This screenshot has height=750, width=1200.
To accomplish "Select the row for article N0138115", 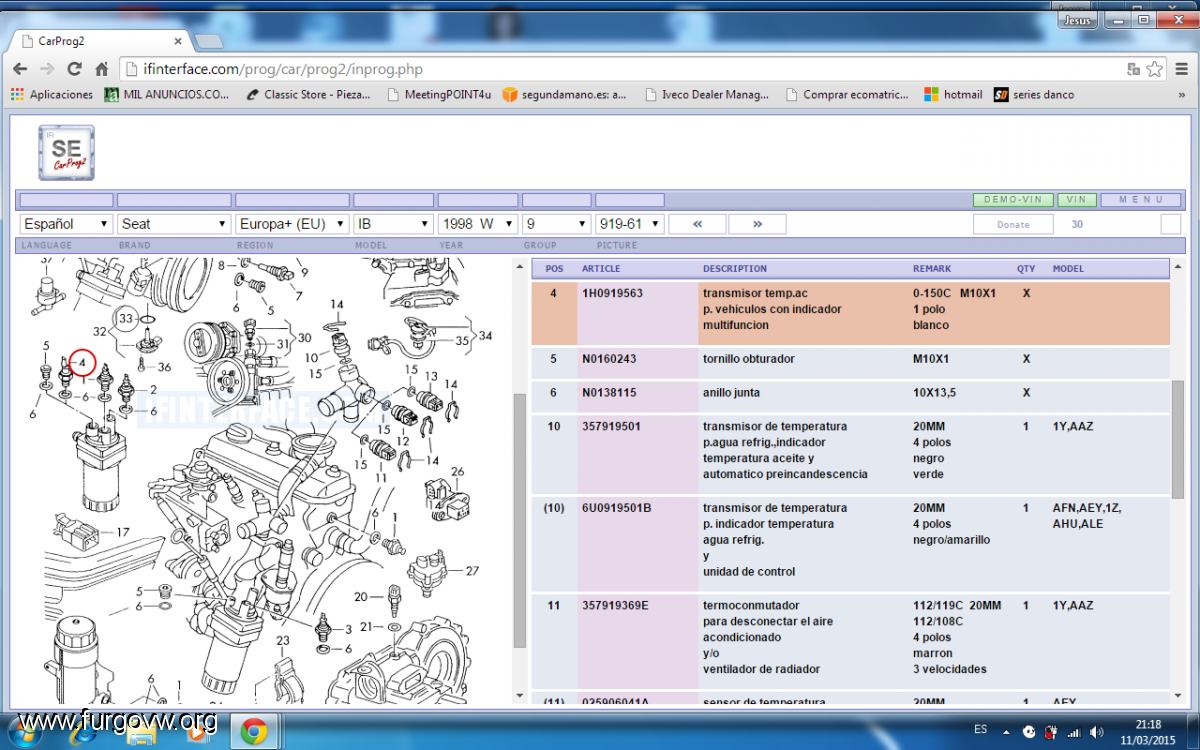I will [x=850, y=395].
